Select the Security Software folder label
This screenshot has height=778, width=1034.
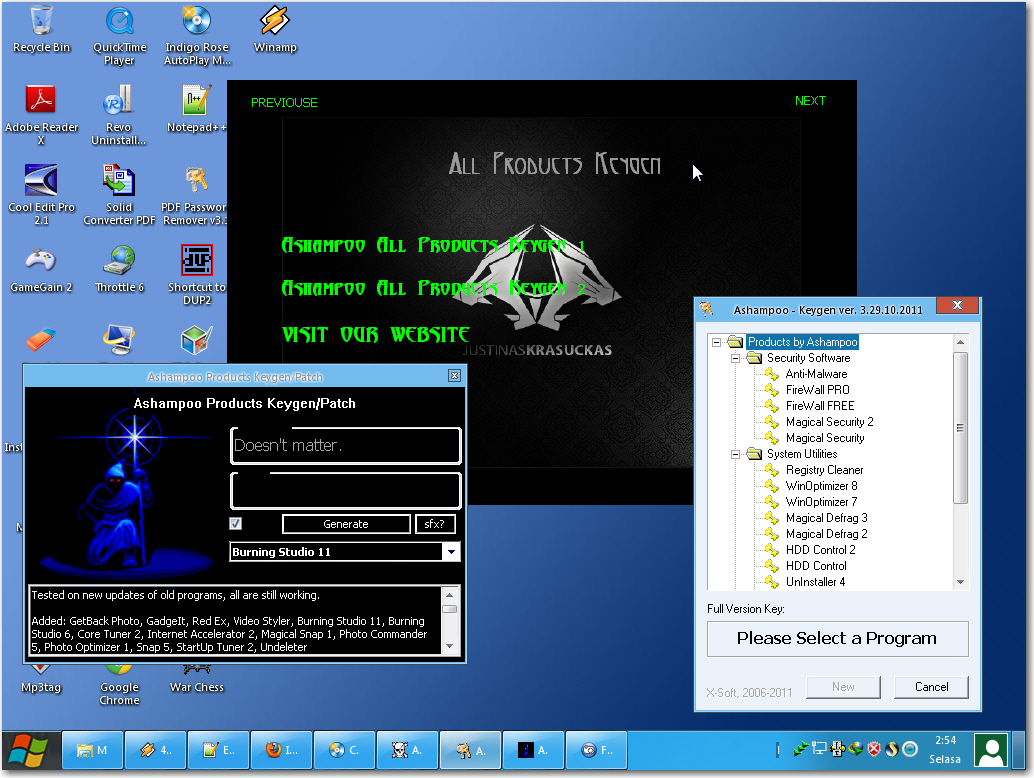808,358
